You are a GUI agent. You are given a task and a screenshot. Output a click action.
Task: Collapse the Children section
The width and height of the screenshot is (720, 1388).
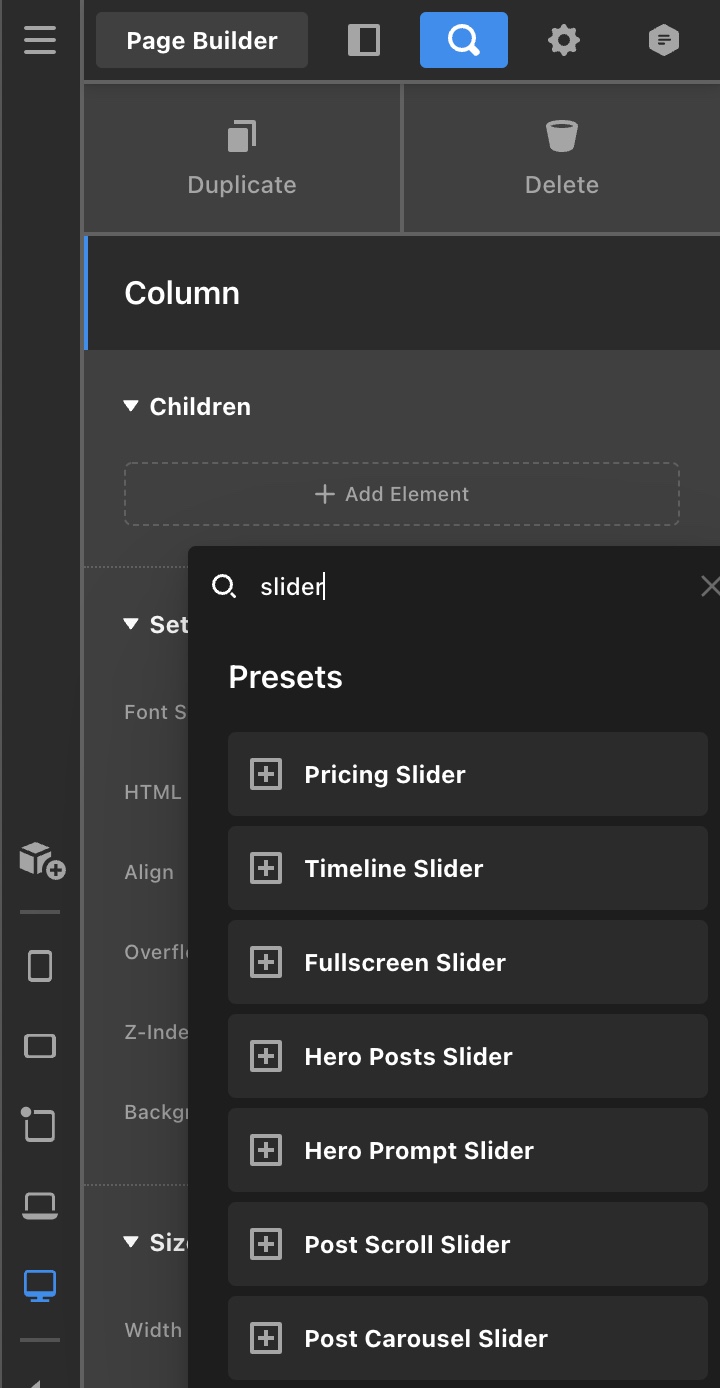(130, 407)
